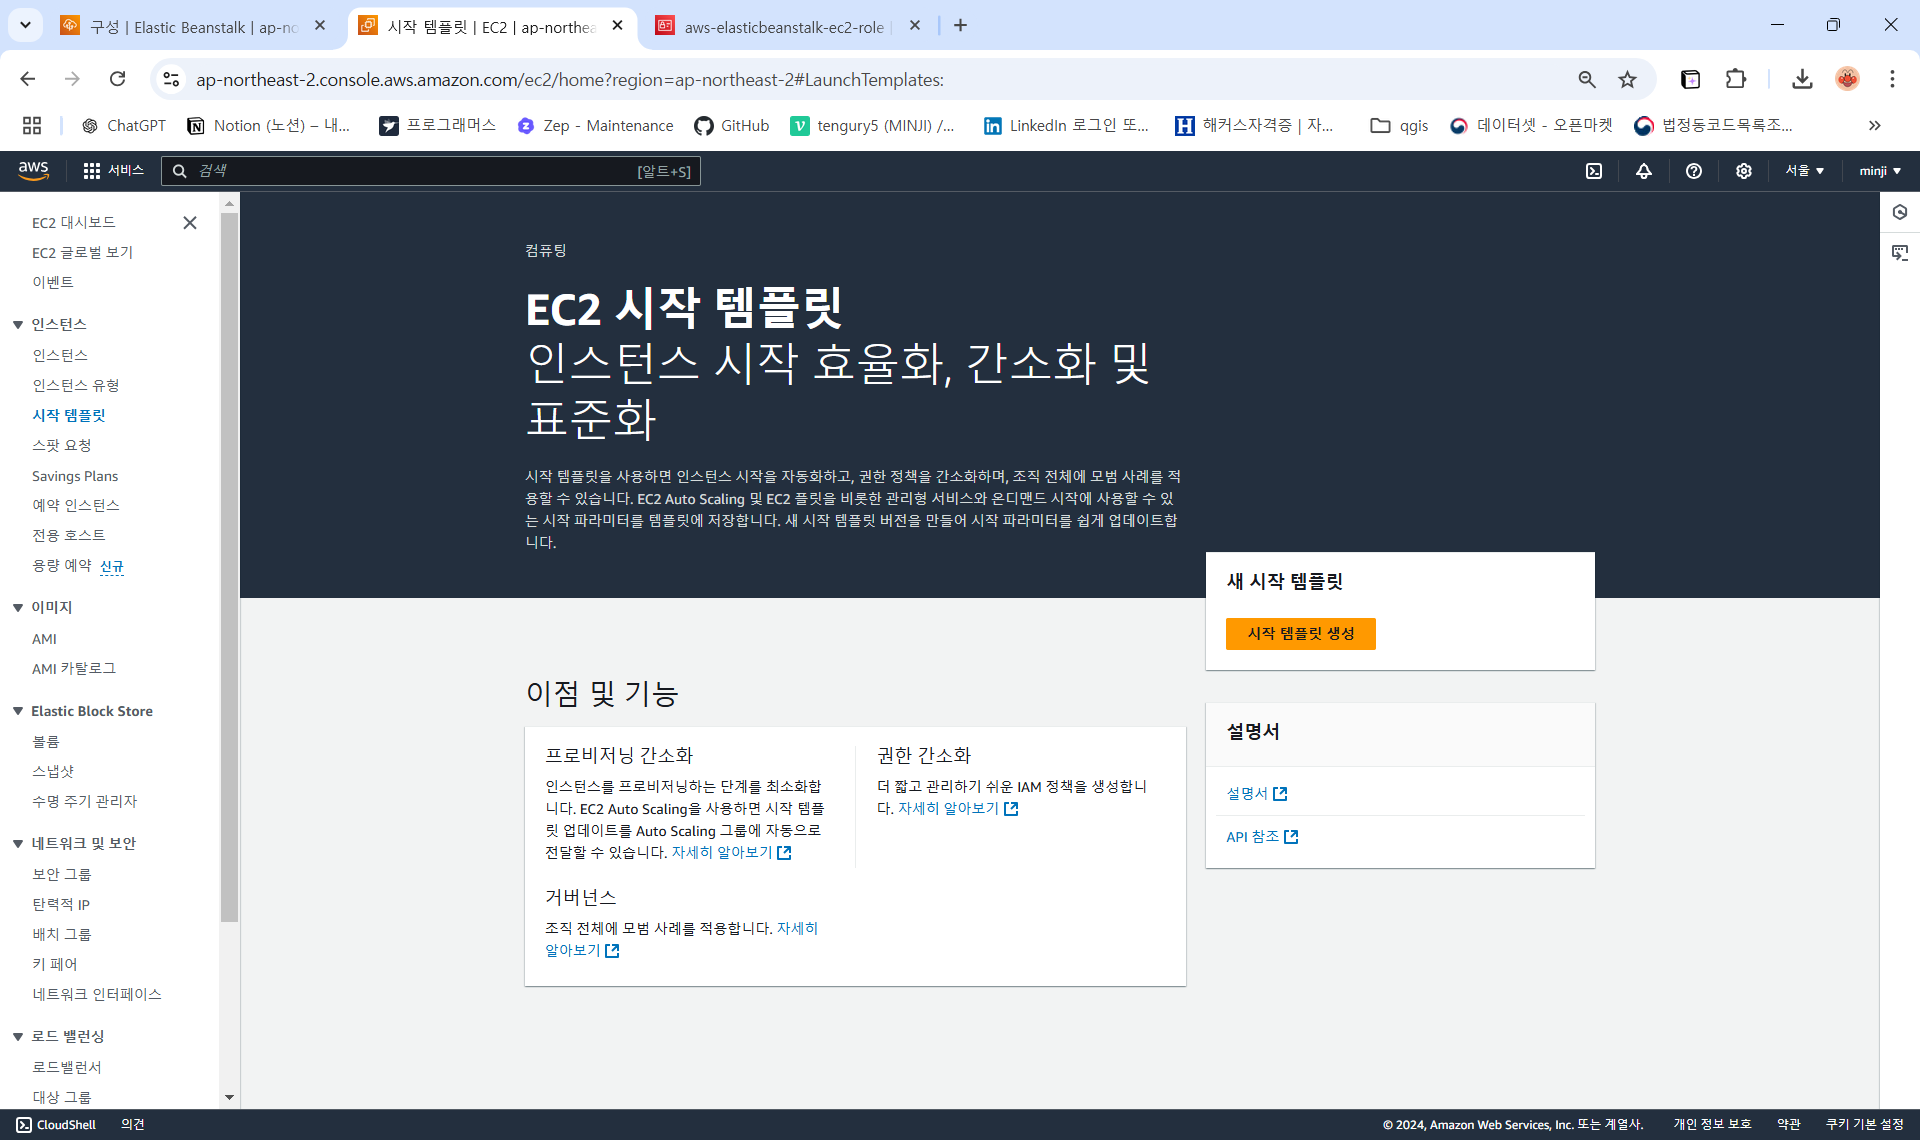
Task: Open the browser side panel icon
Action: point(1690,79)
